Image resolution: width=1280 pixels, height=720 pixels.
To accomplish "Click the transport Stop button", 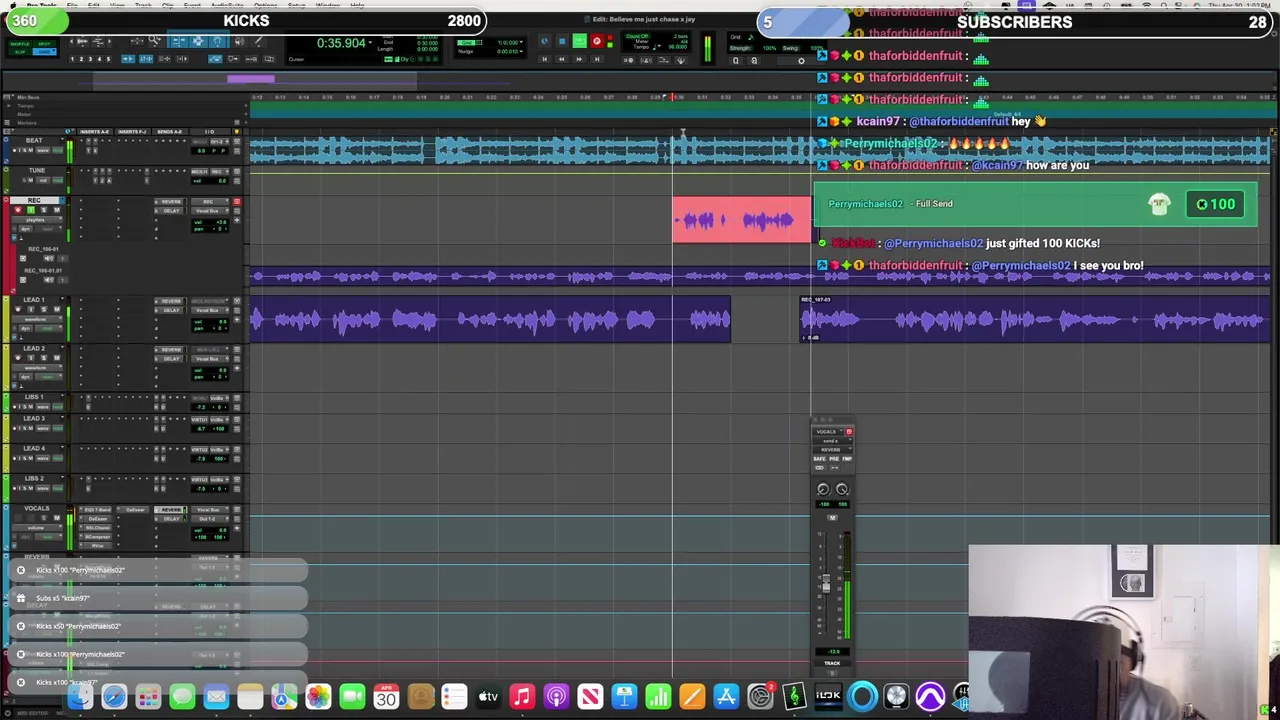I will 562,41.
